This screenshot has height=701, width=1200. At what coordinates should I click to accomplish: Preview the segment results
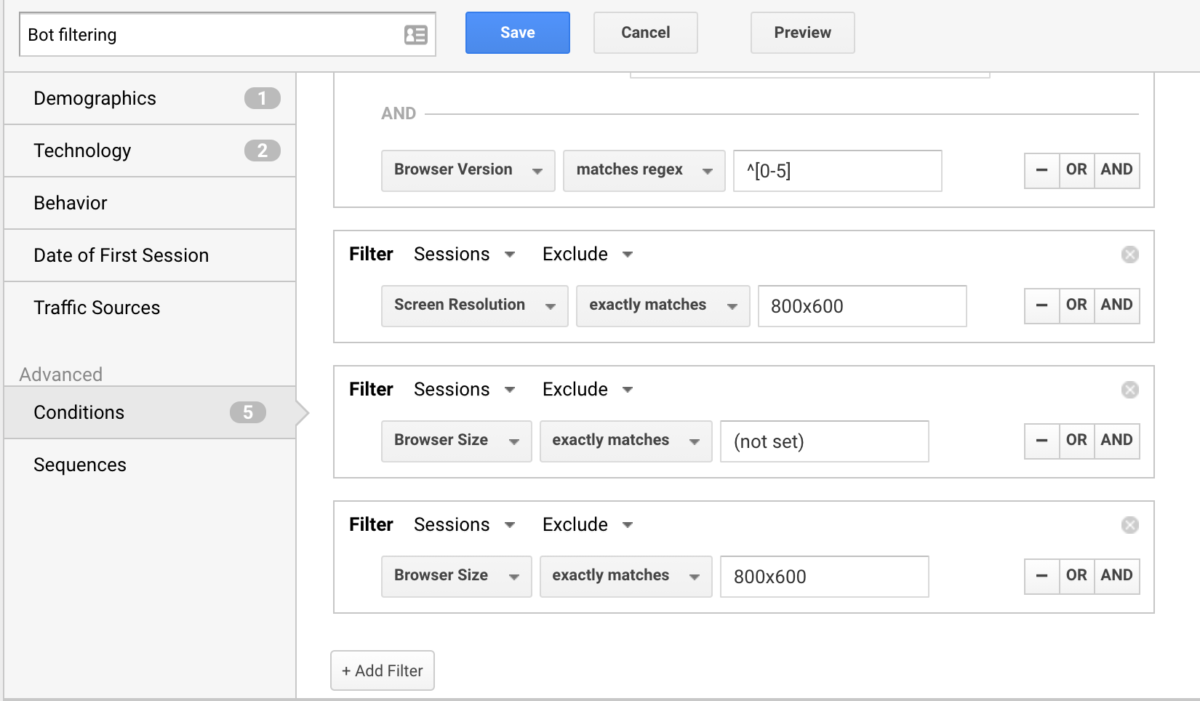pos(802,32)
